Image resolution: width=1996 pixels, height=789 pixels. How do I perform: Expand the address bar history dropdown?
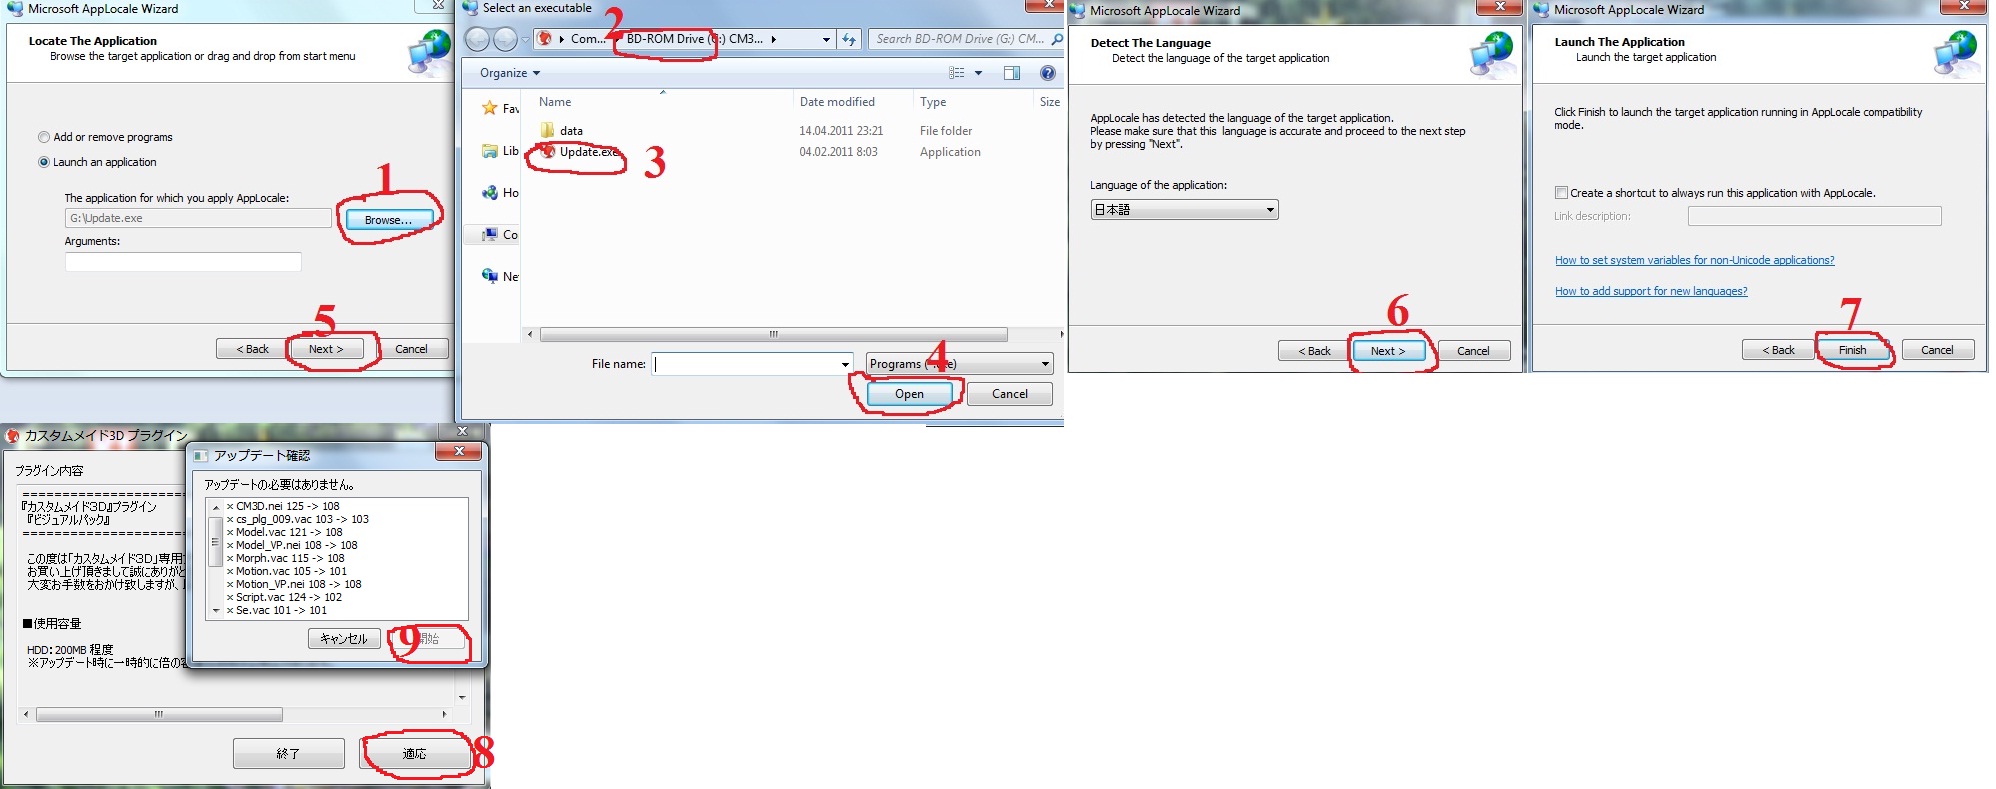(826, 40)
